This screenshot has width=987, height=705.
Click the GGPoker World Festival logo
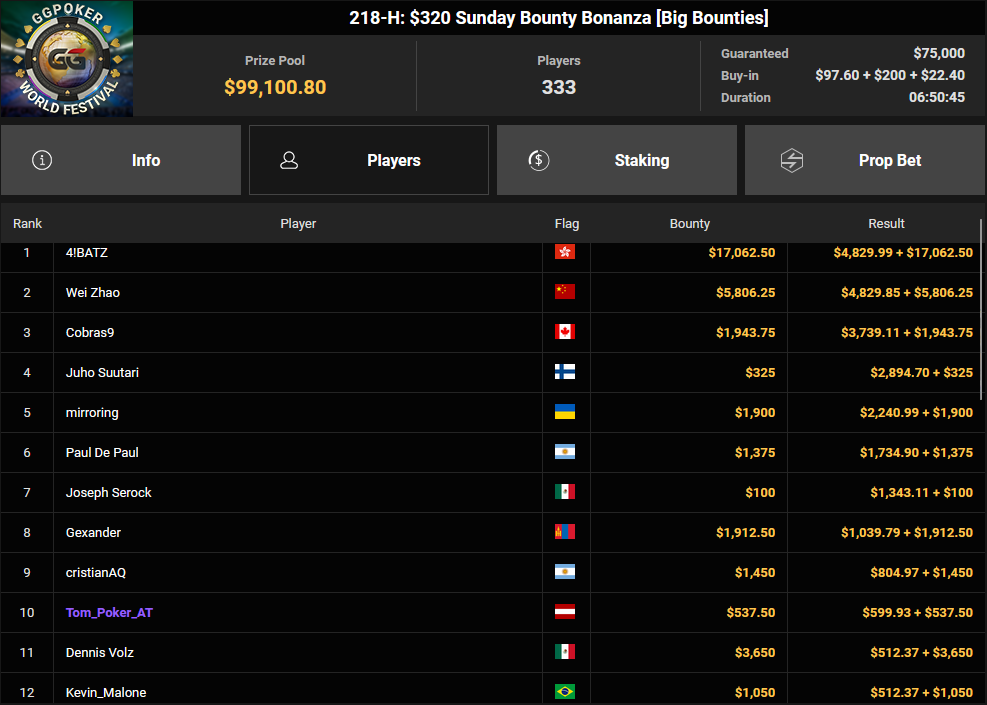pos(67,59)
